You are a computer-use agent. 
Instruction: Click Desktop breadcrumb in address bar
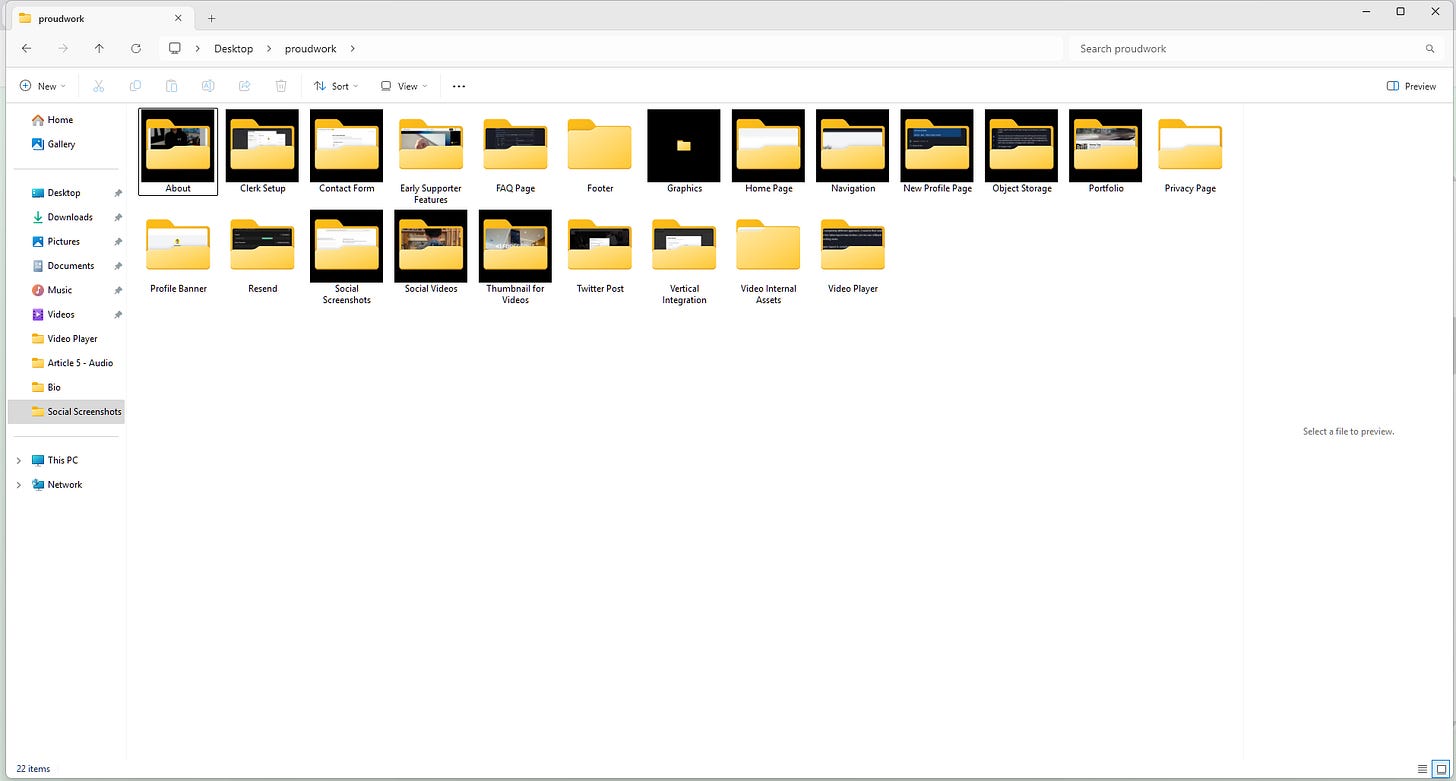[x=233, y=48]
